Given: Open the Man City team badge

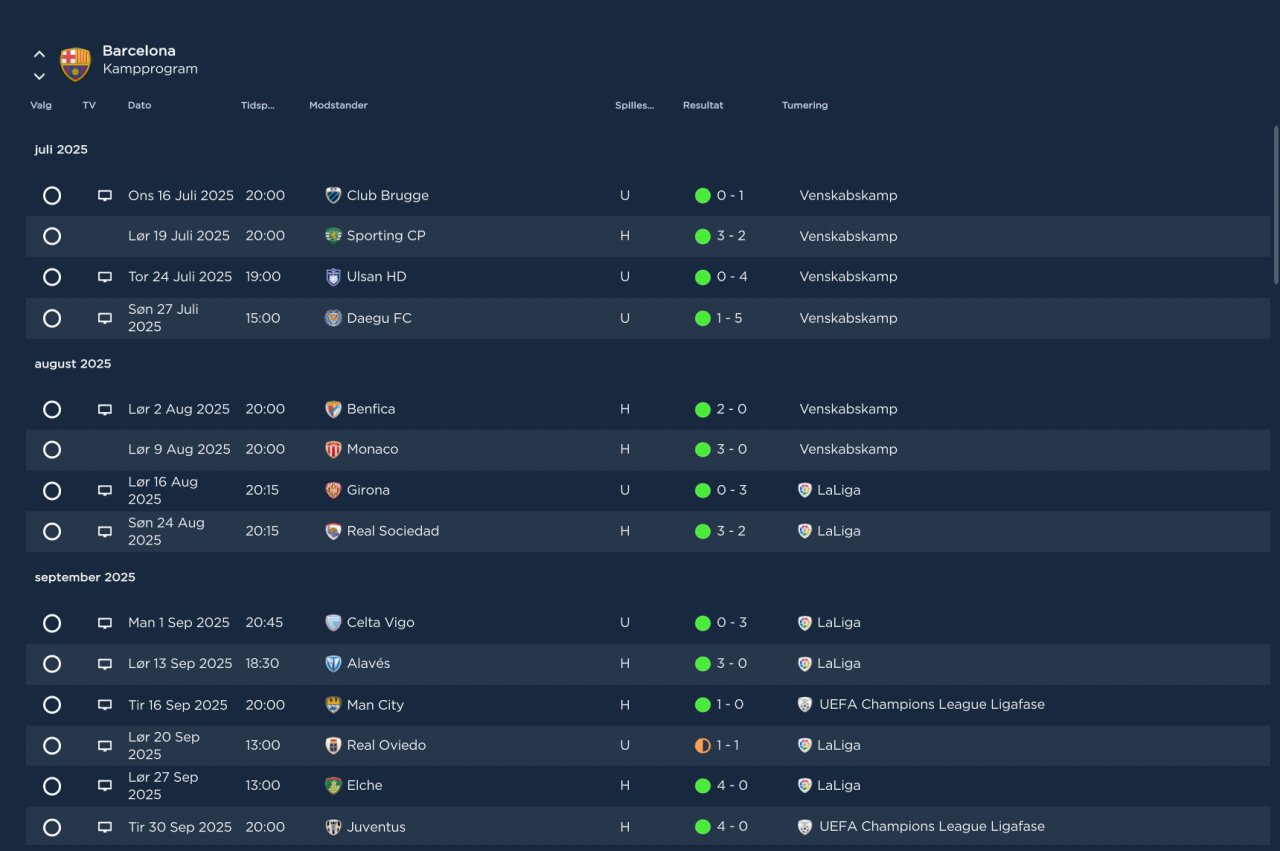Looking at the screenshot, I should 334,705.
